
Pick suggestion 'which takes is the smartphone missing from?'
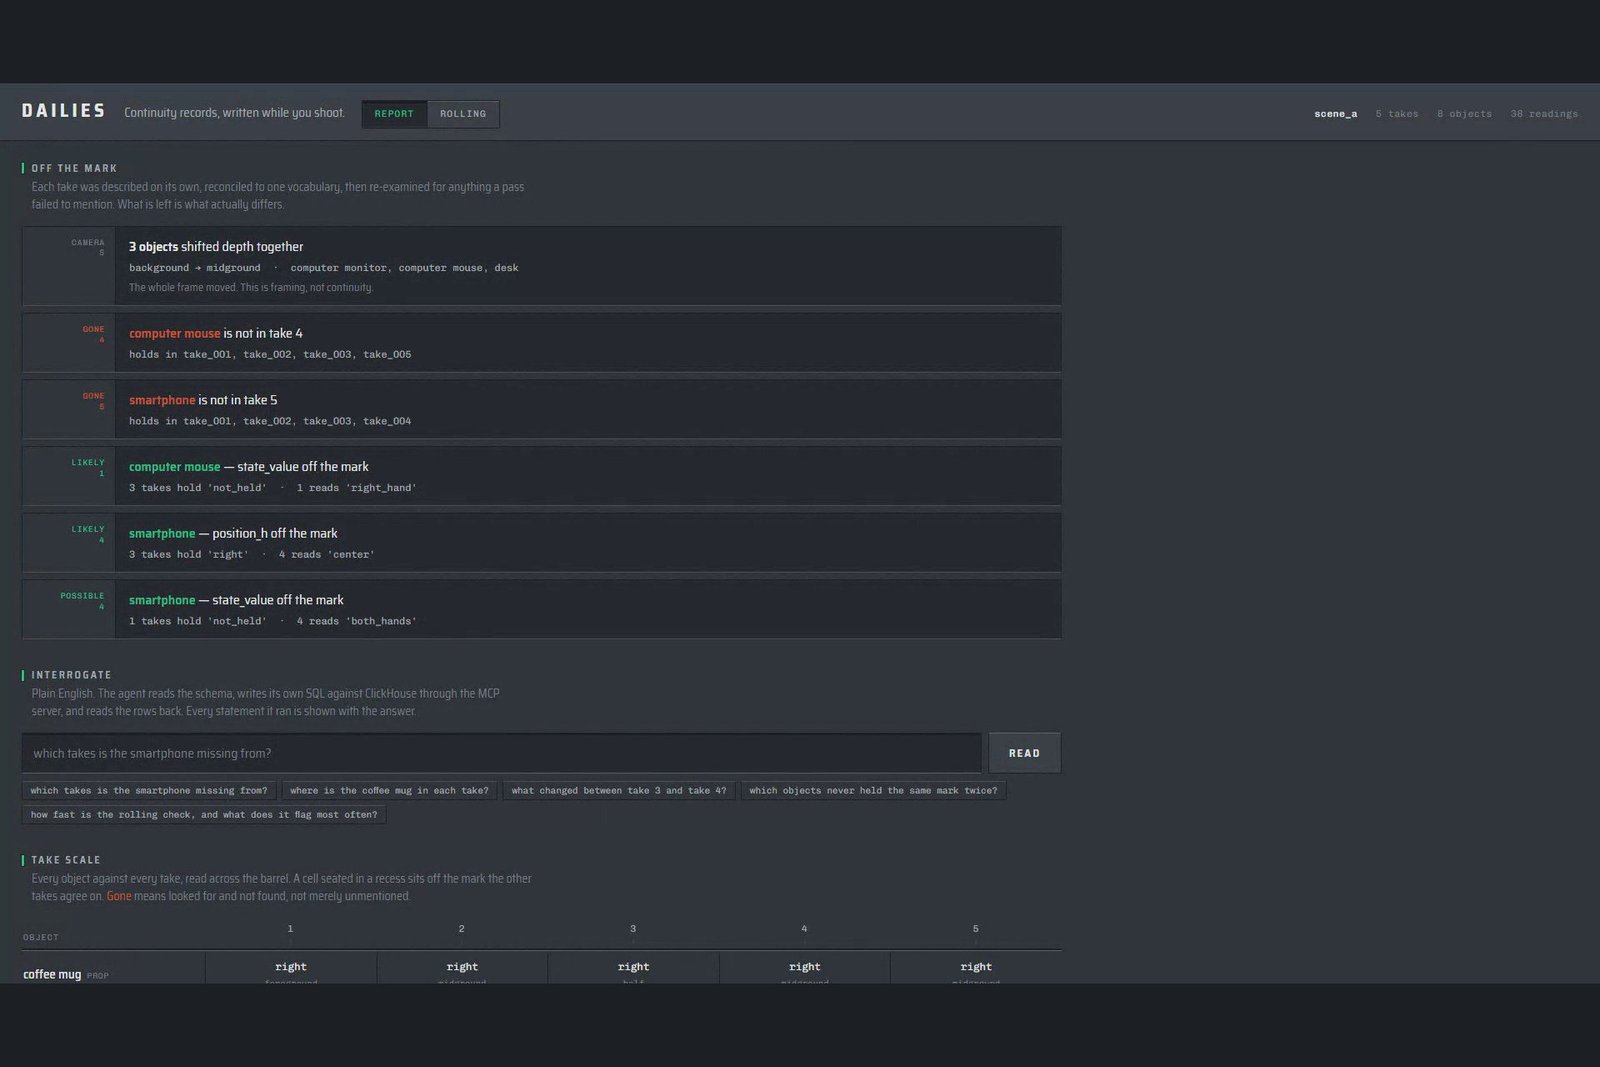(149, 790)
